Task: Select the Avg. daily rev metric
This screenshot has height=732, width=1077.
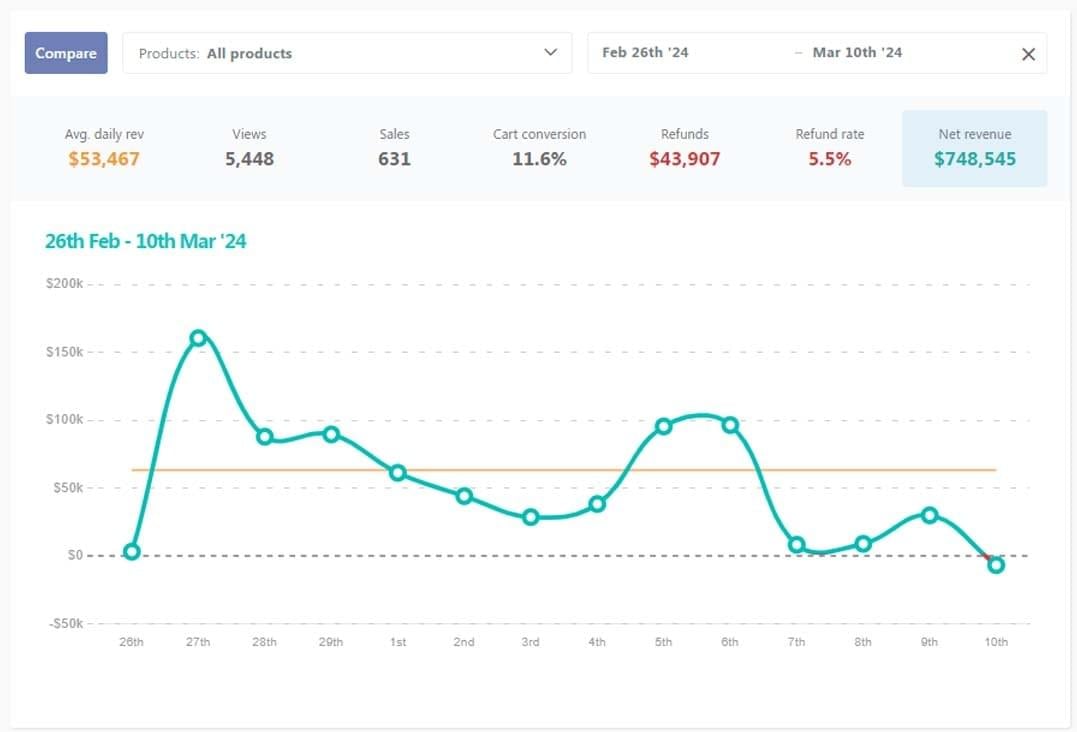Action: click(x=104, y=148)
